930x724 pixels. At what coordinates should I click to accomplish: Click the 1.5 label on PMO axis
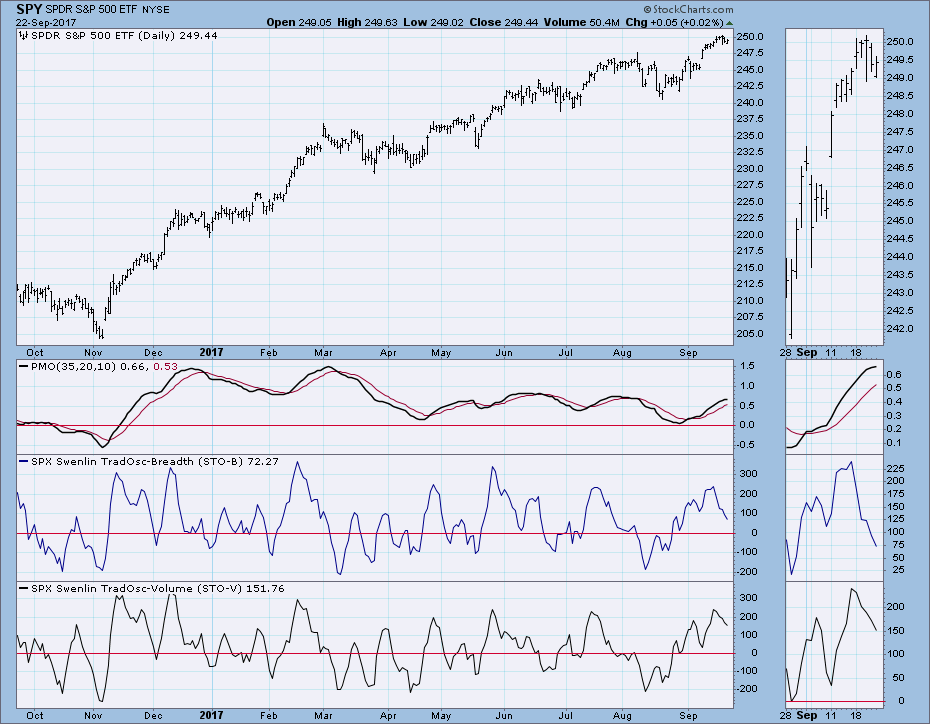(747, 366)
